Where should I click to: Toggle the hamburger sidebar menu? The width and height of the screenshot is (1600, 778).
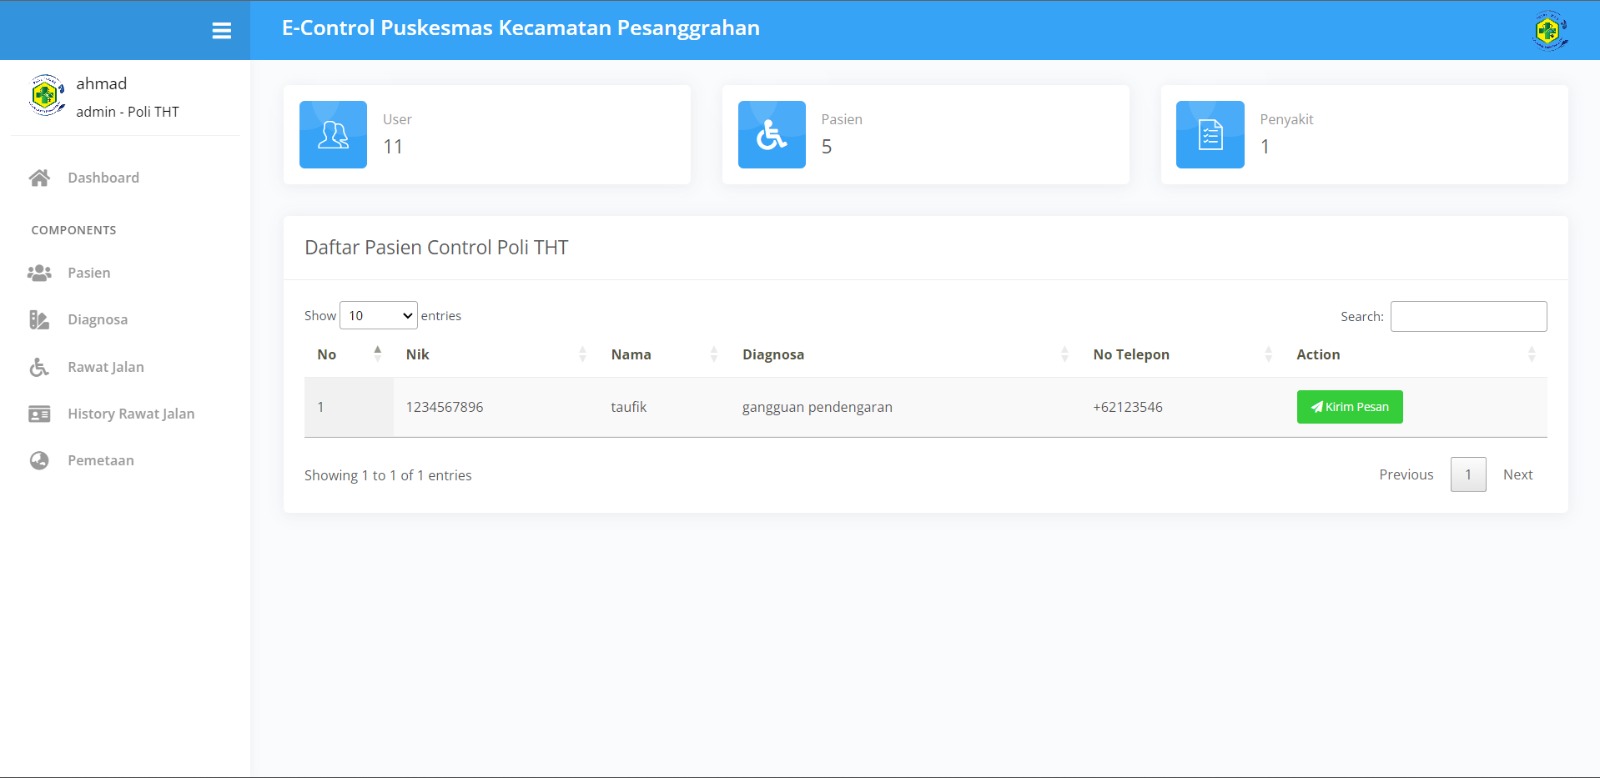pyautogui.click(x=221, y=31)
